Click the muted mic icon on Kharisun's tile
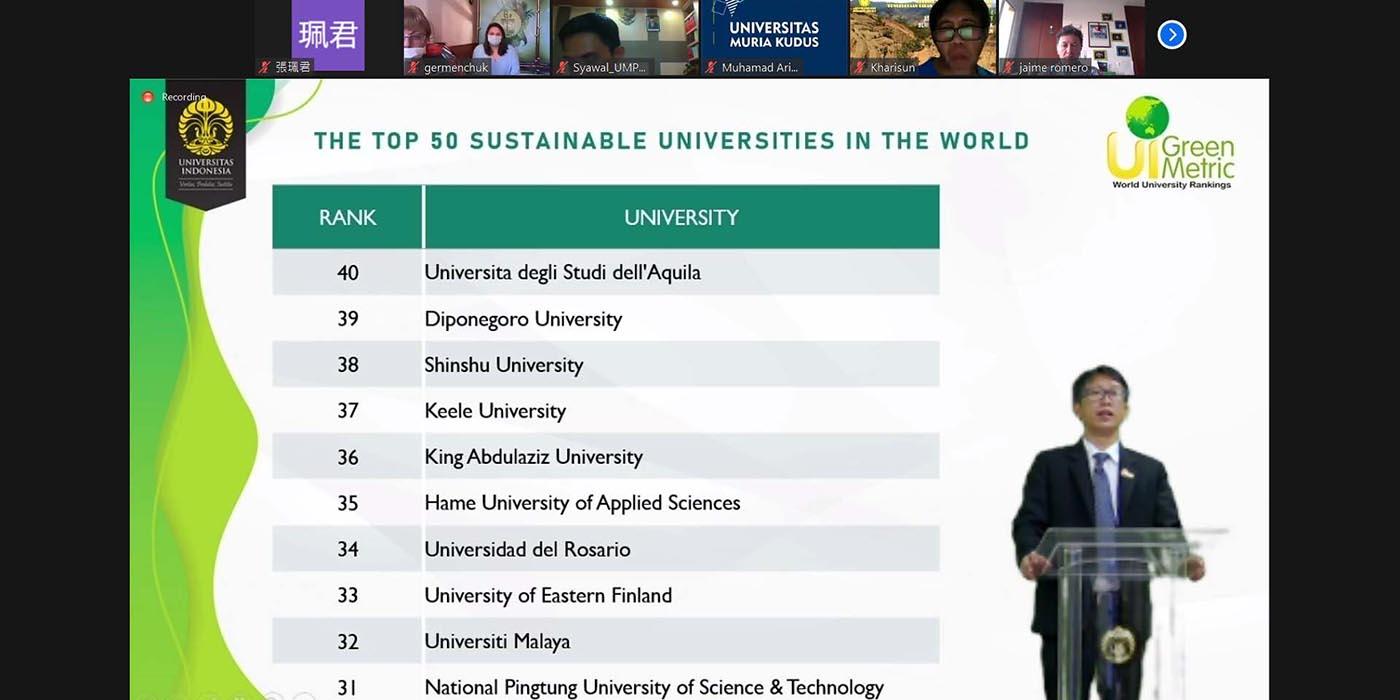The image size is (1400, 700). tap(859, 66)
